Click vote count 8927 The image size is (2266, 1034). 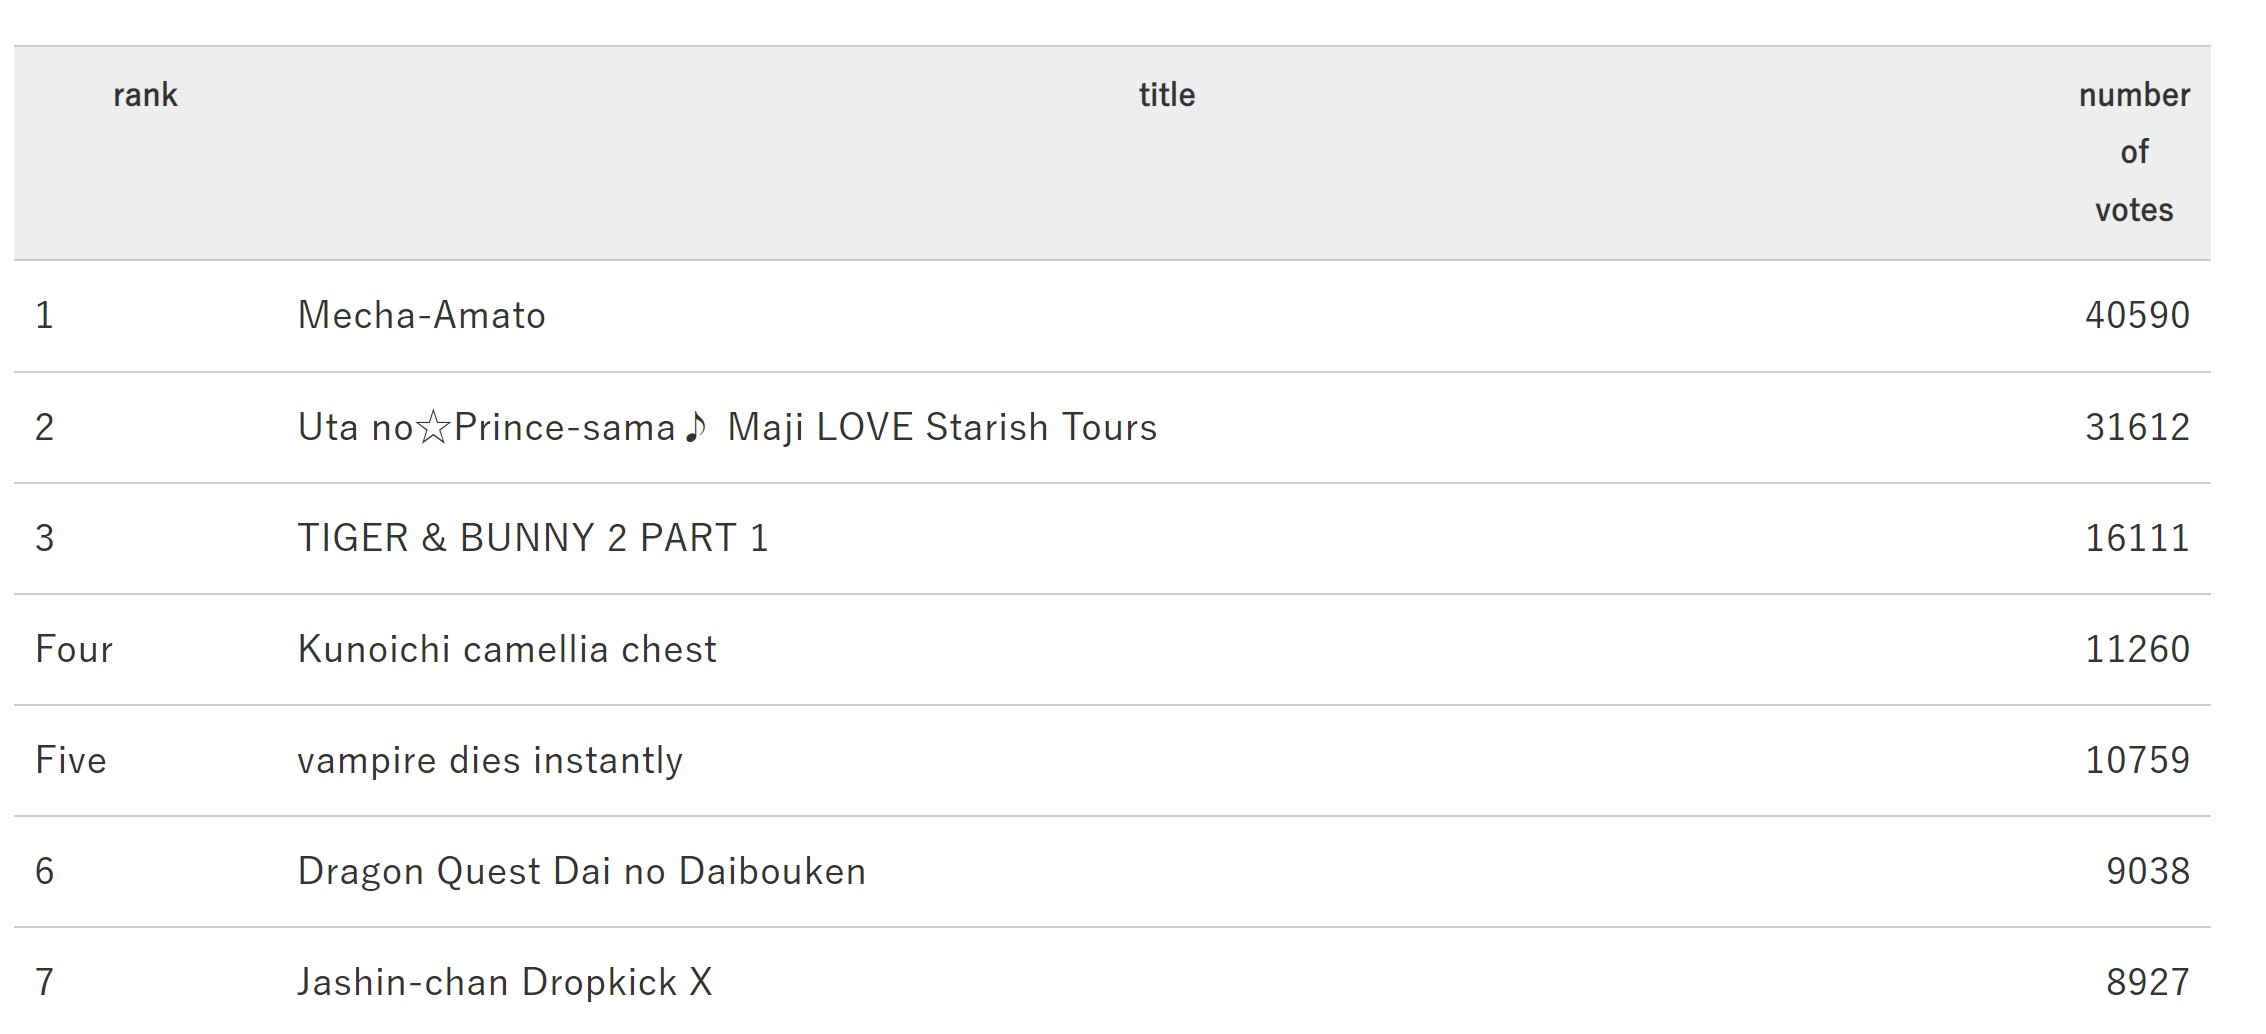pos(2148,983)
